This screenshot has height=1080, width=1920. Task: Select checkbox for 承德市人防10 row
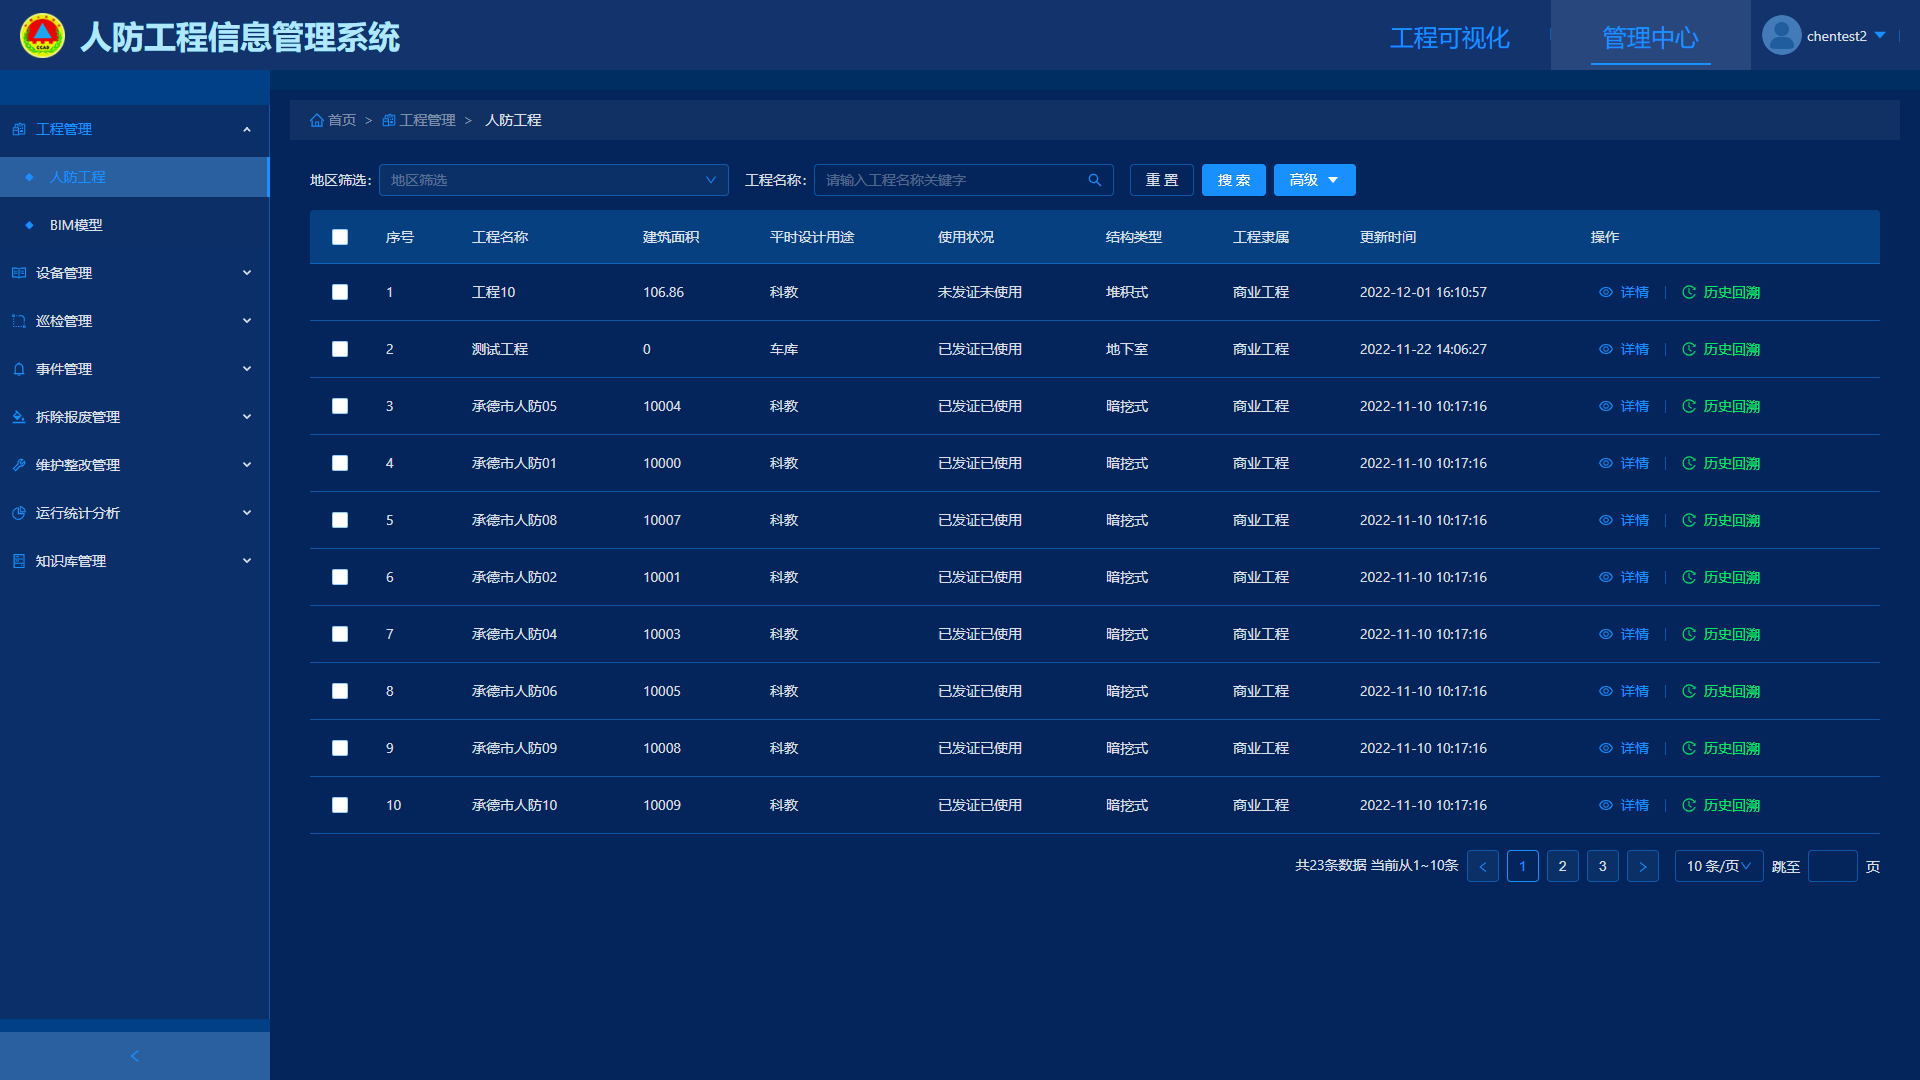[x=340, y=805]
